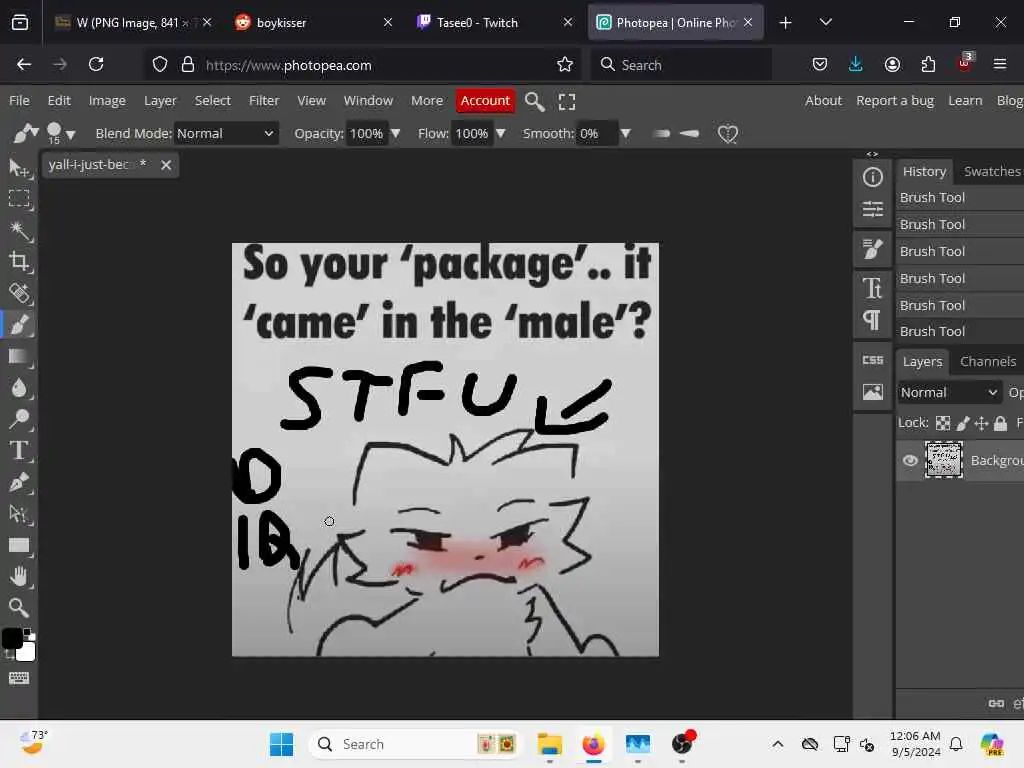Open the File menu
This screenshot has width=1024, height=768.
point(19,101)
